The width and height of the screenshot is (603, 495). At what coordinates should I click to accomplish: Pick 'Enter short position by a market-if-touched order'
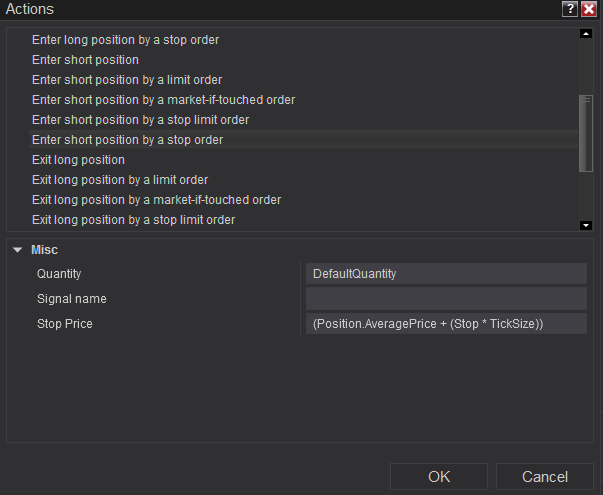click(x=163, y=100)
